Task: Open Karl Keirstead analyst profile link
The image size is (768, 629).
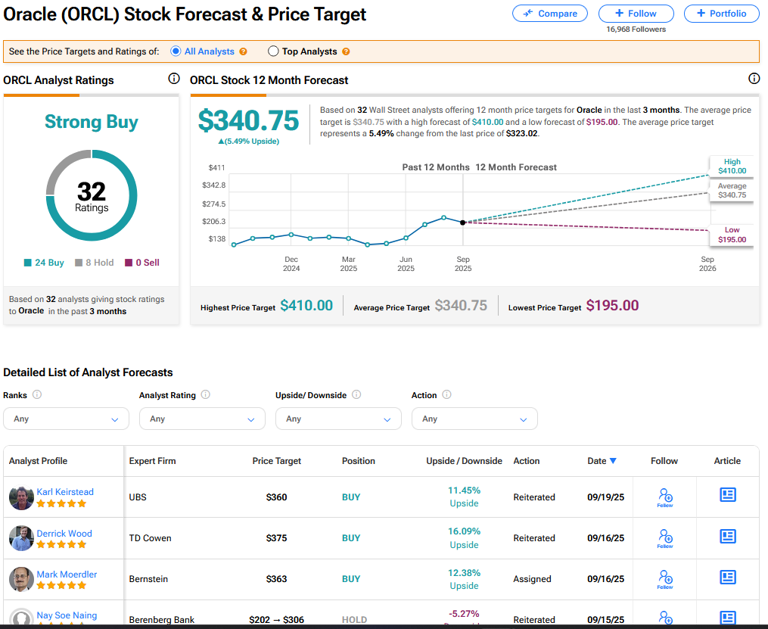Action: click(64, 492)
